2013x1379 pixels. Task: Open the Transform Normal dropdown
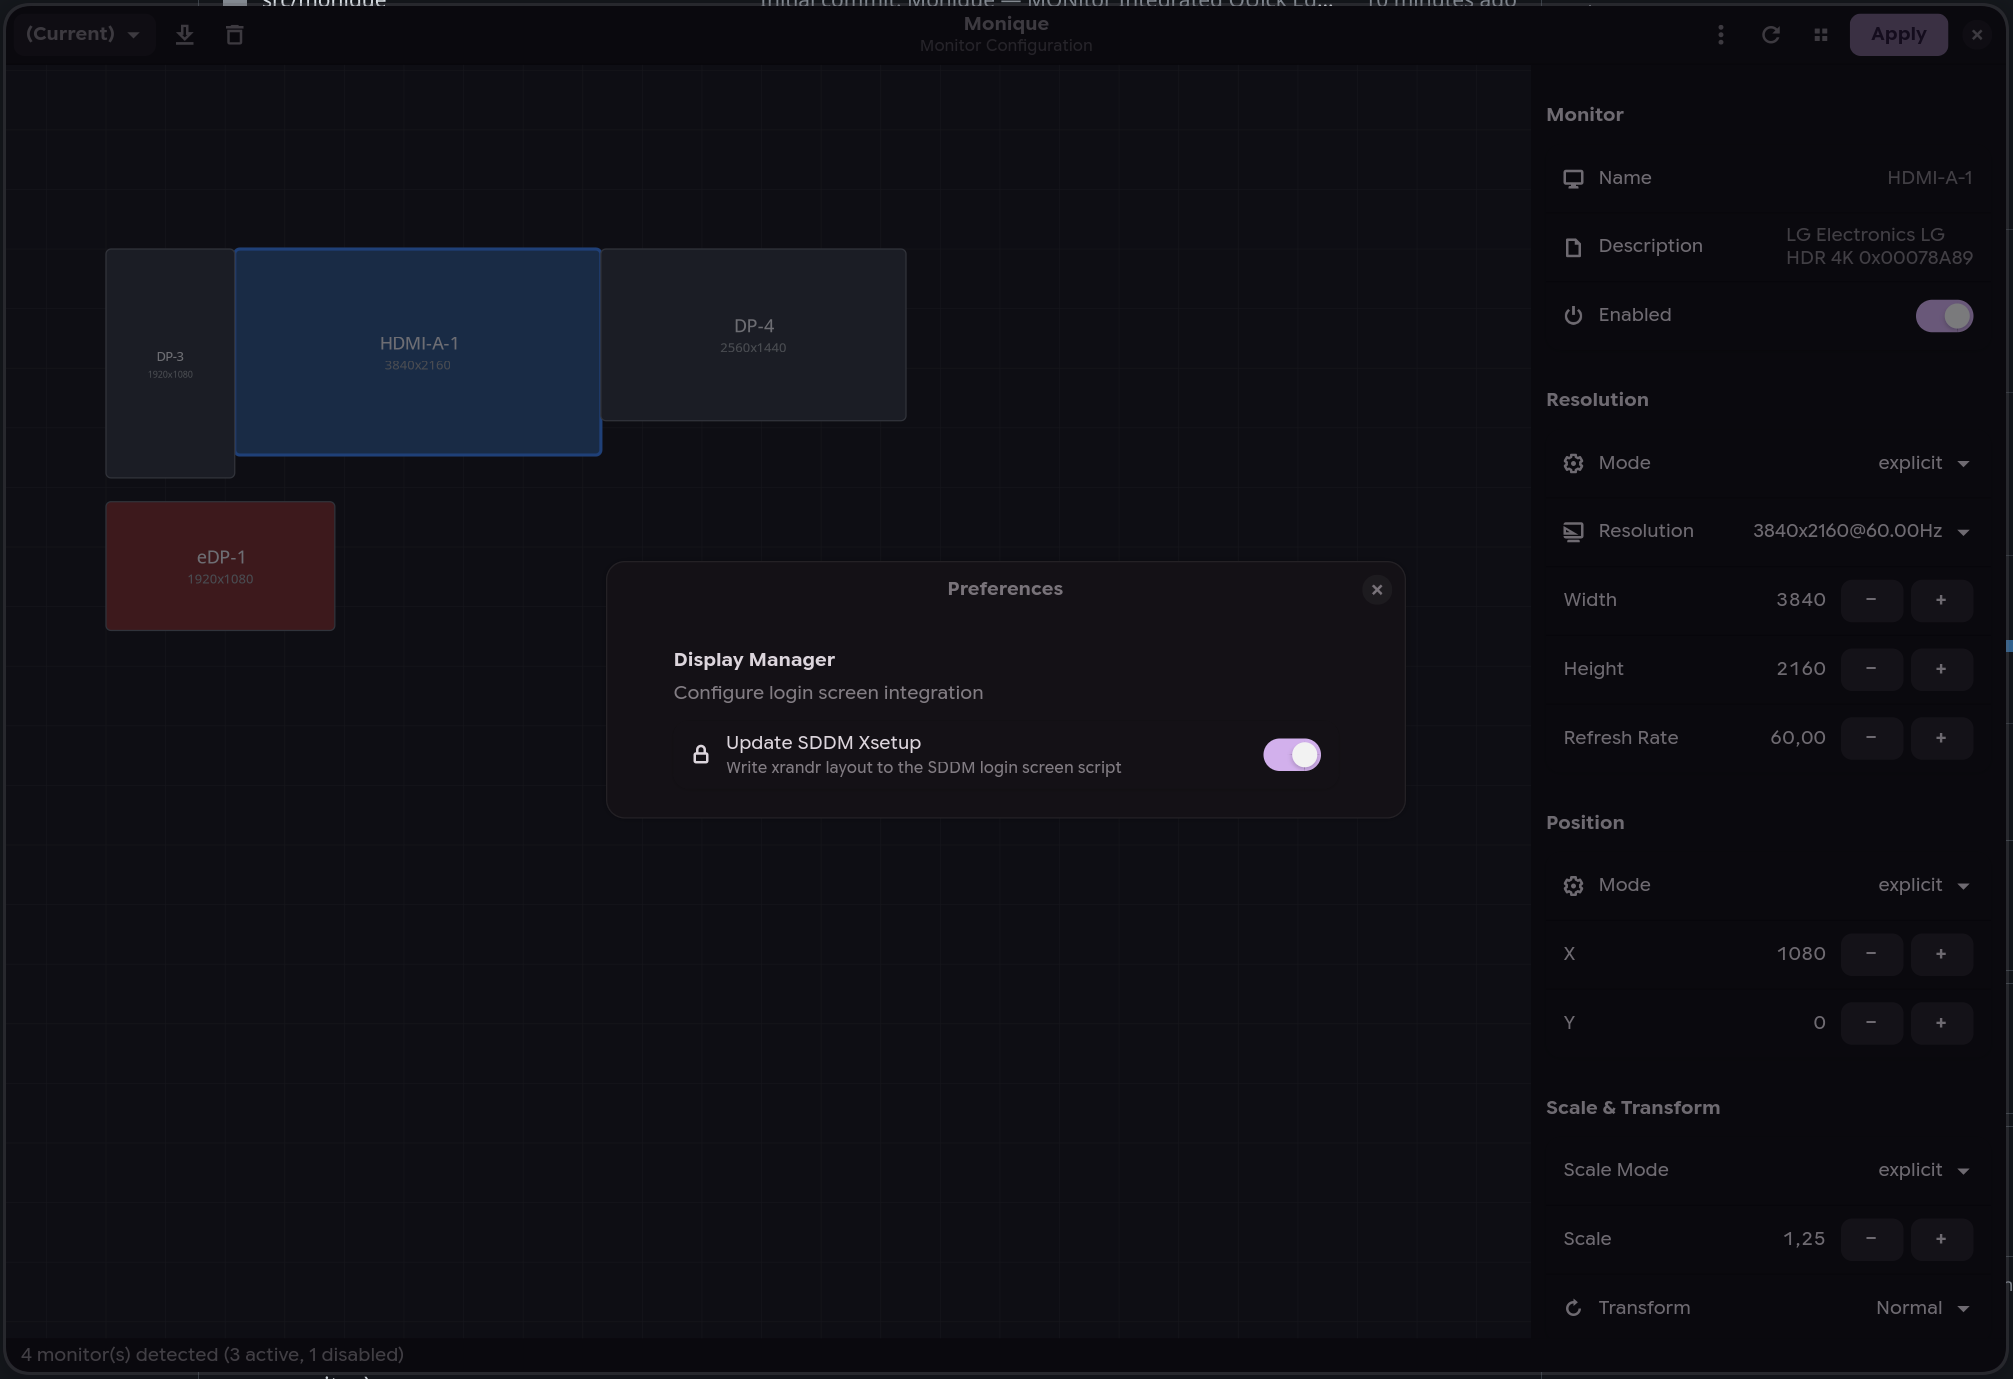click(x=1919, y=1307)
